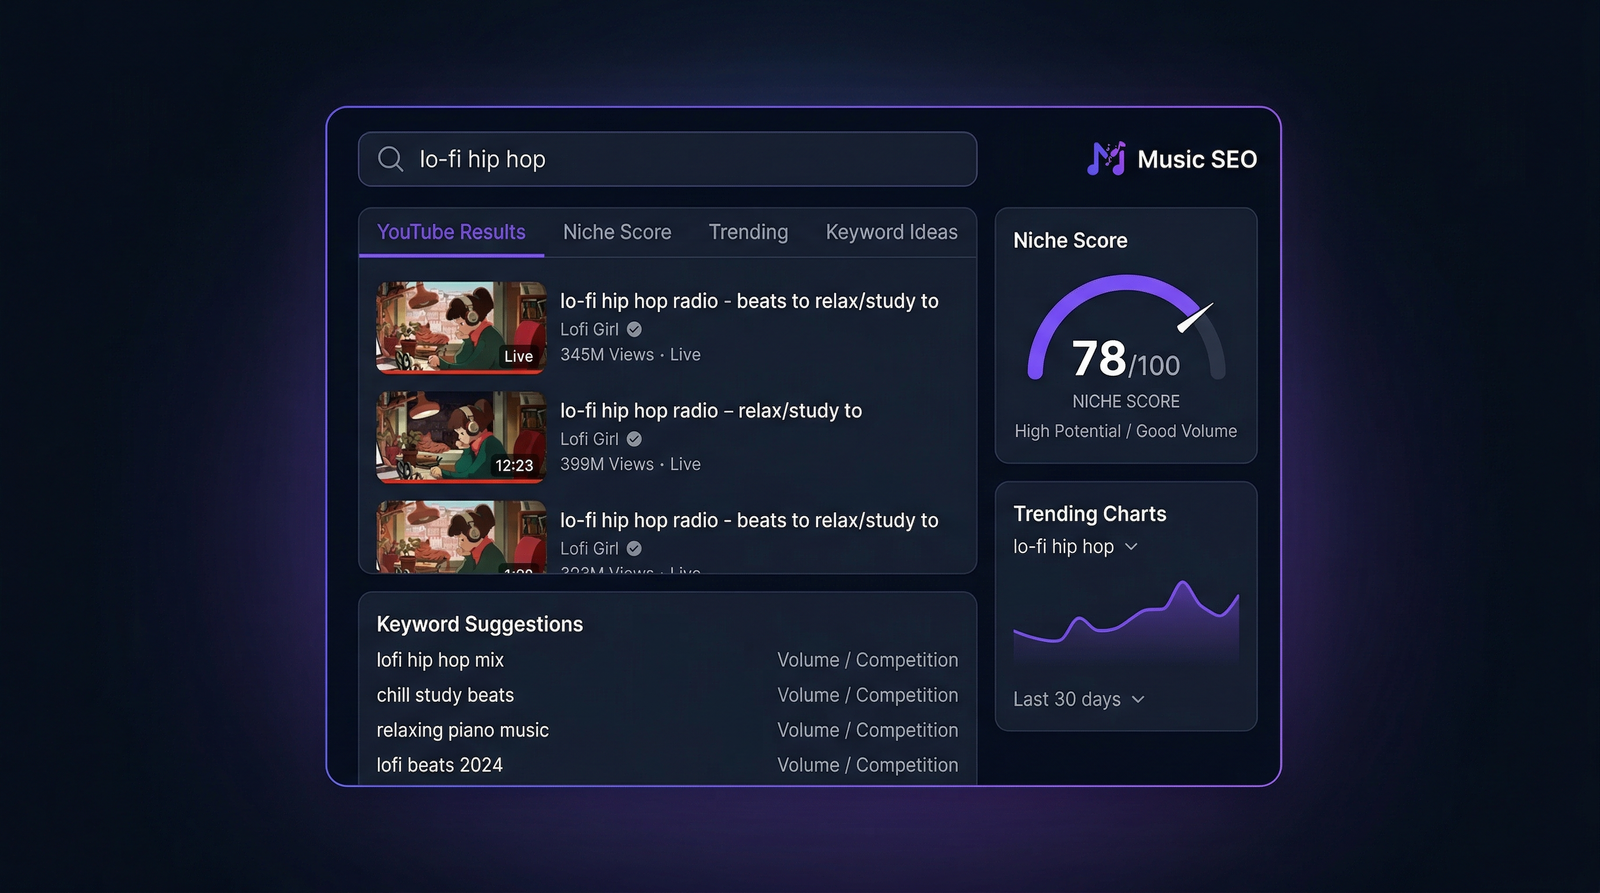Click the Music SEO logo icon
The image size is (1600, 893).
pyautogui.click(x=1106, y=158)
